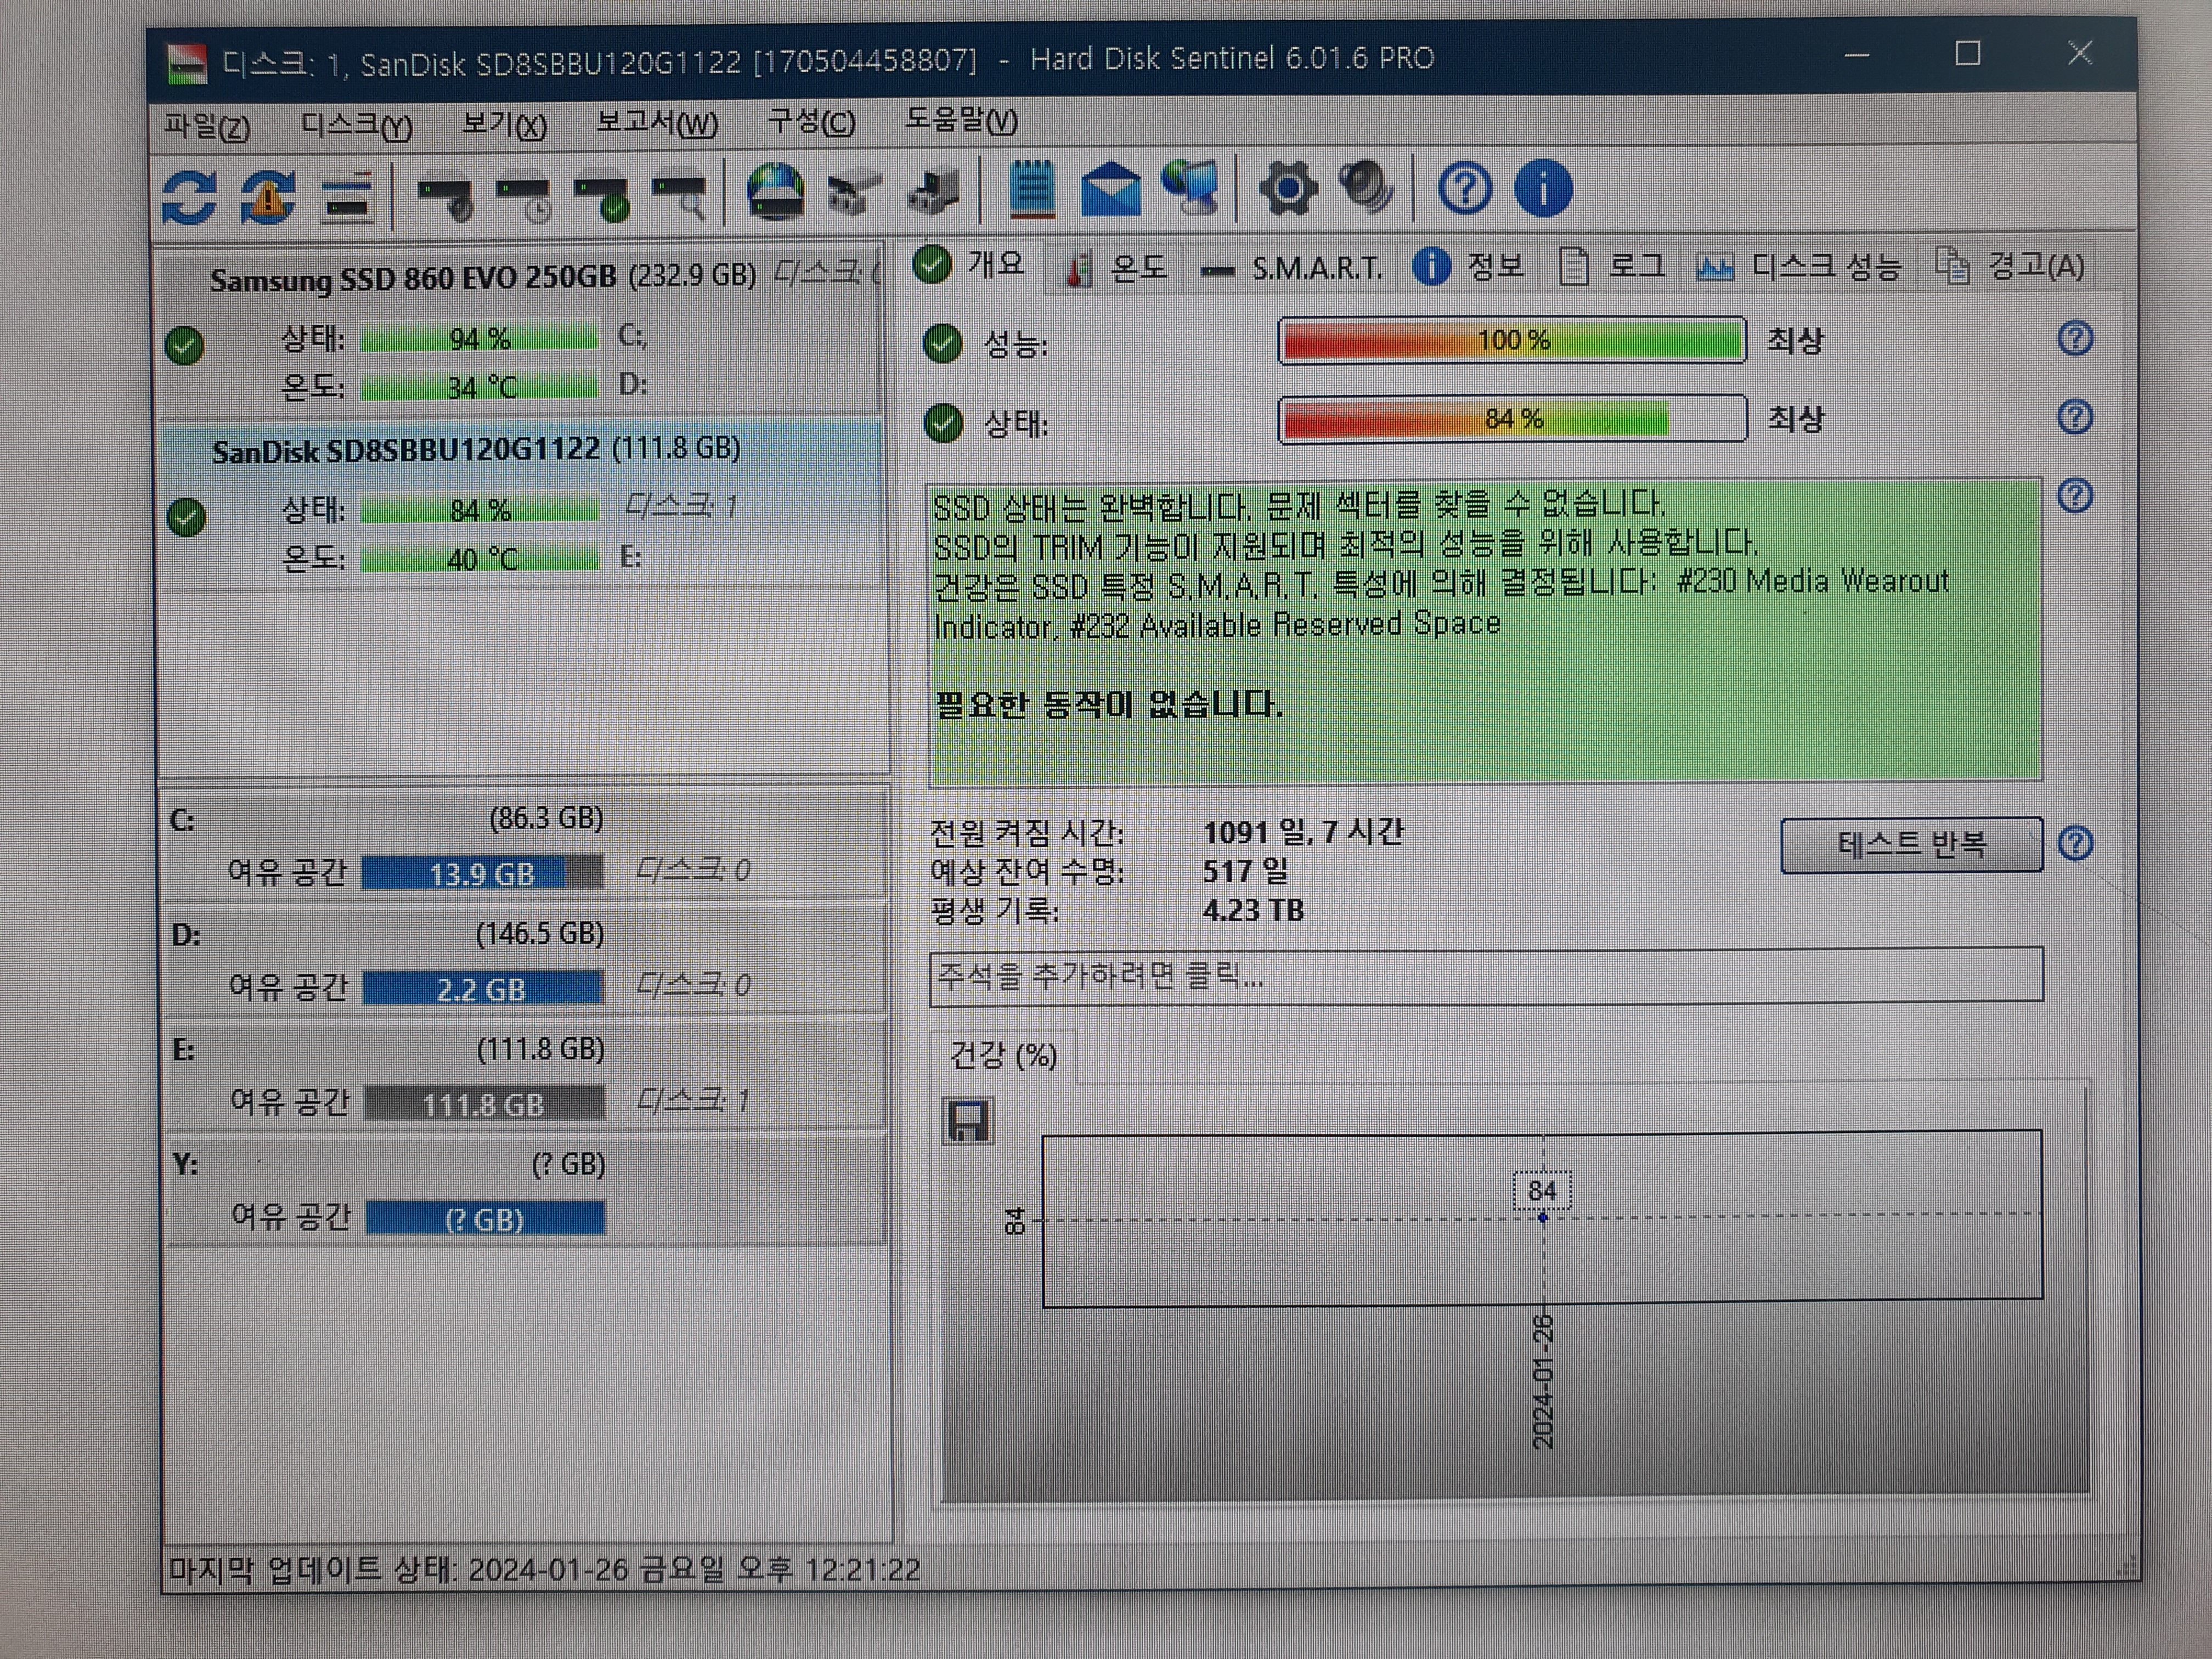Viewport: 2212px width, 1659px height.
Task: Click Samsung disk 상태 94 % bar
Action: pyautogui.click(x=479, y=338)
